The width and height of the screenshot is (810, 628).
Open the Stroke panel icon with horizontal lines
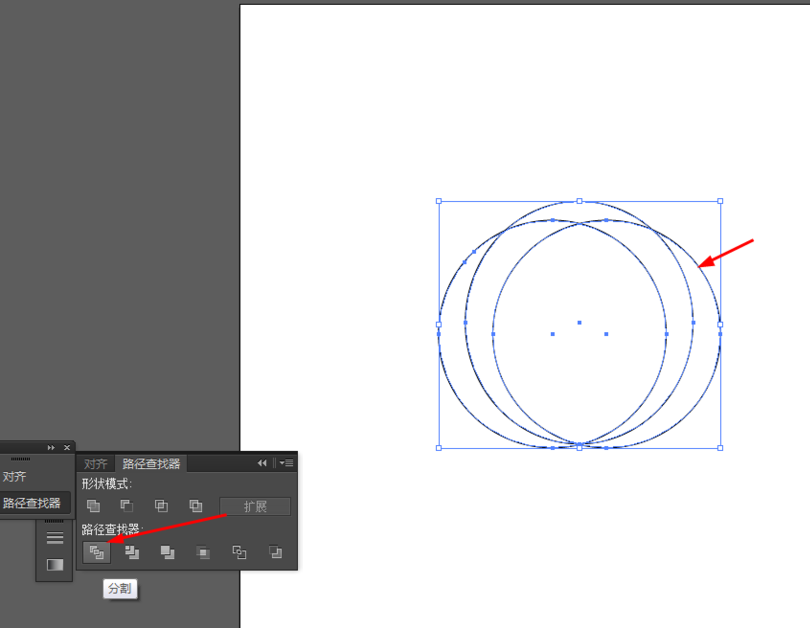(x=55, y=538)
